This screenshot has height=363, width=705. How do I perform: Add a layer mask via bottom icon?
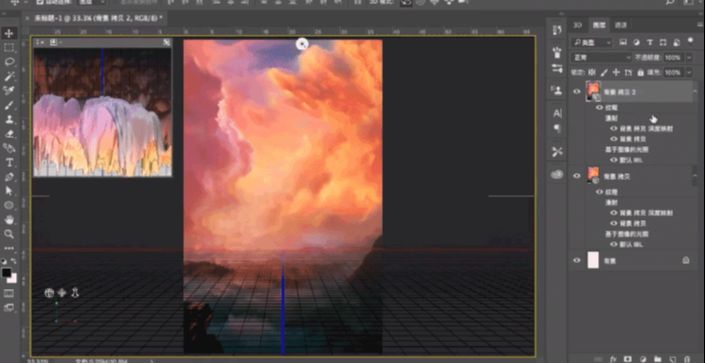[x=628, y=359]
